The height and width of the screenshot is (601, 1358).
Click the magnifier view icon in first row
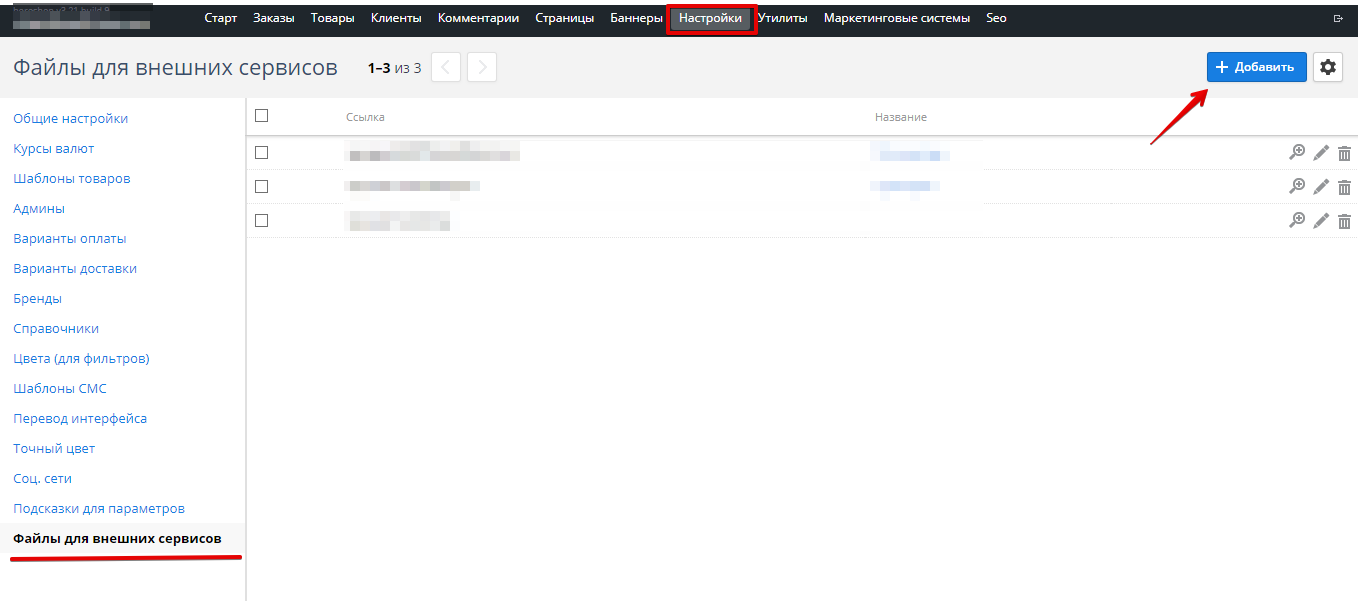1297,153
